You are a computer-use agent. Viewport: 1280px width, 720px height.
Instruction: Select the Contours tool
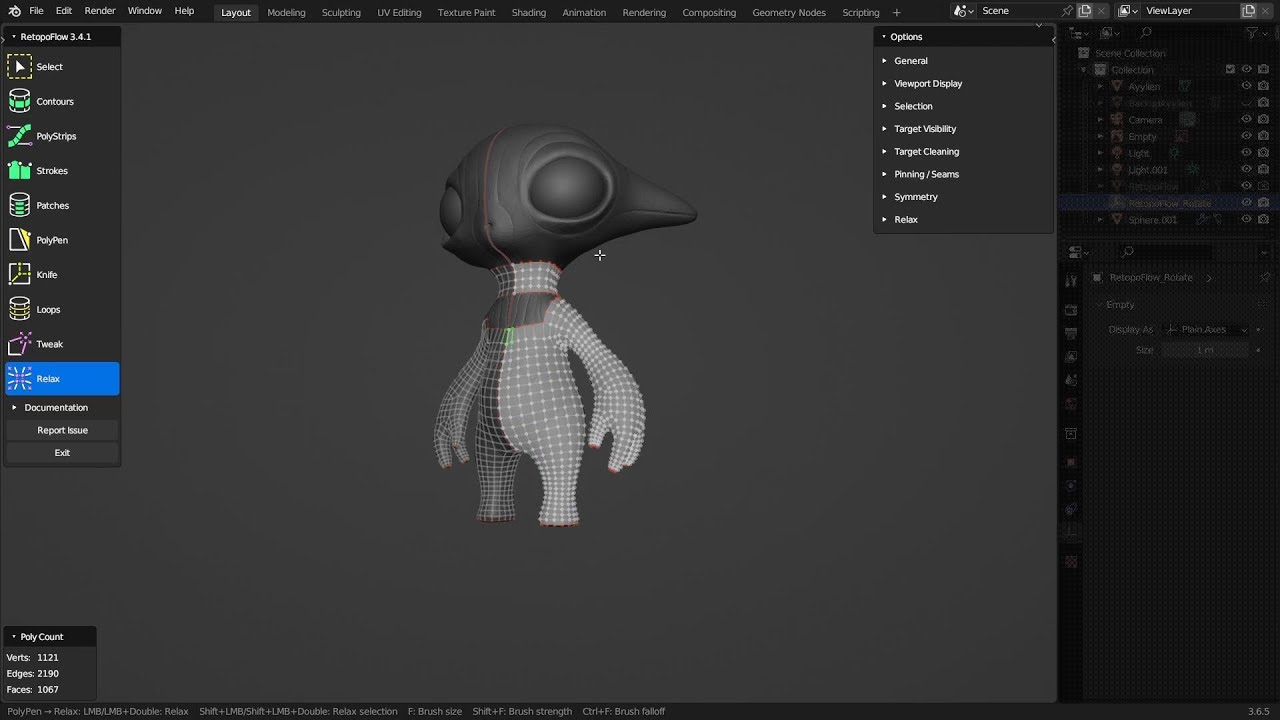[x=62, y=101]
